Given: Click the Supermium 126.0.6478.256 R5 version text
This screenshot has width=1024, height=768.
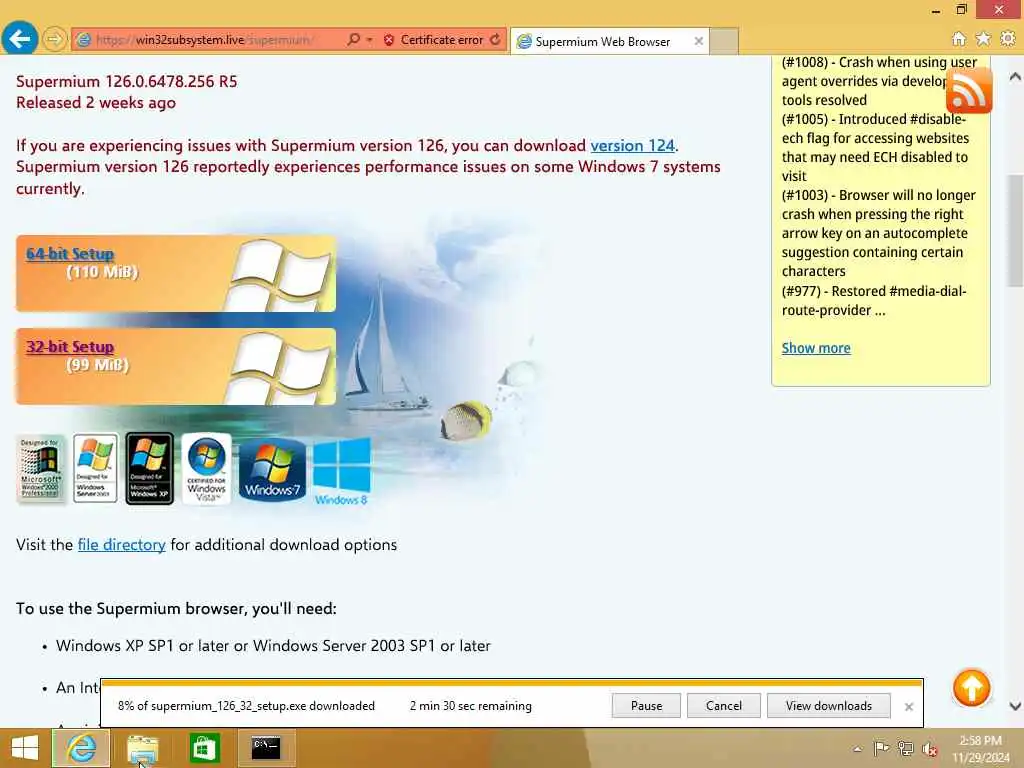Looking at the screenshot, I should pos(127,82).
